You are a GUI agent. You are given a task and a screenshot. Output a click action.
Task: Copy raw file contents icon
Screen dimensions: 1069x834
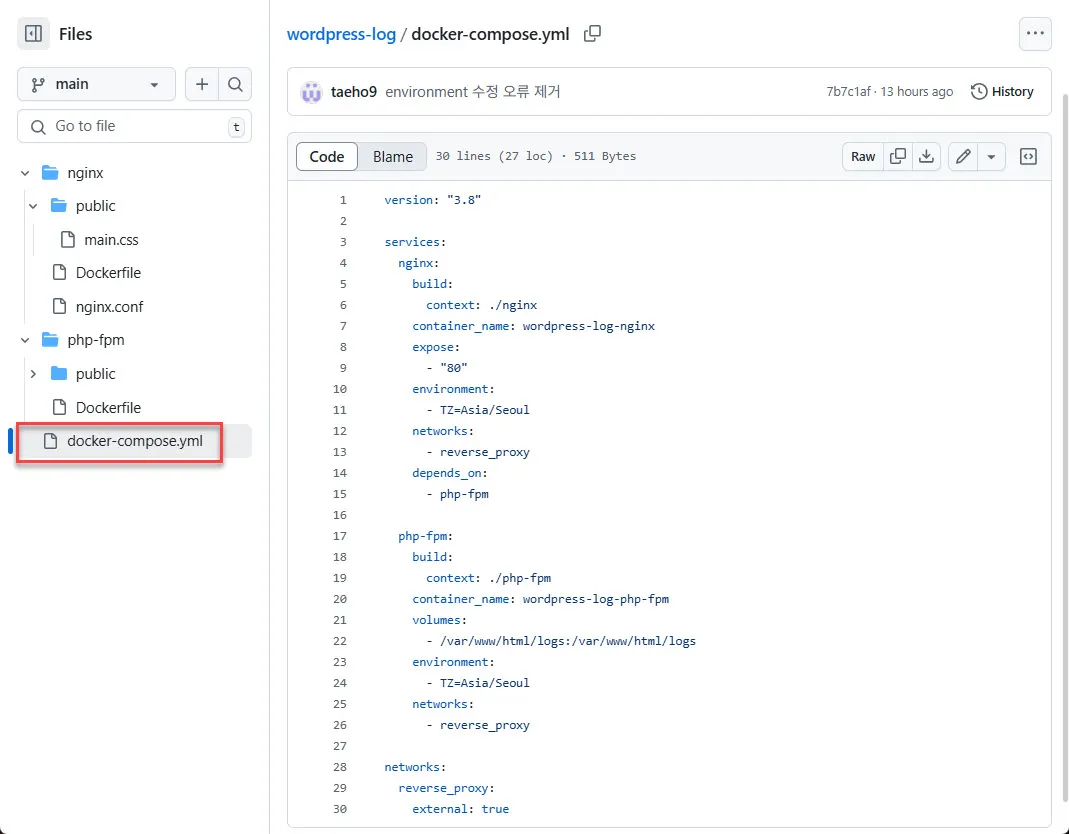tap(898, 156)
